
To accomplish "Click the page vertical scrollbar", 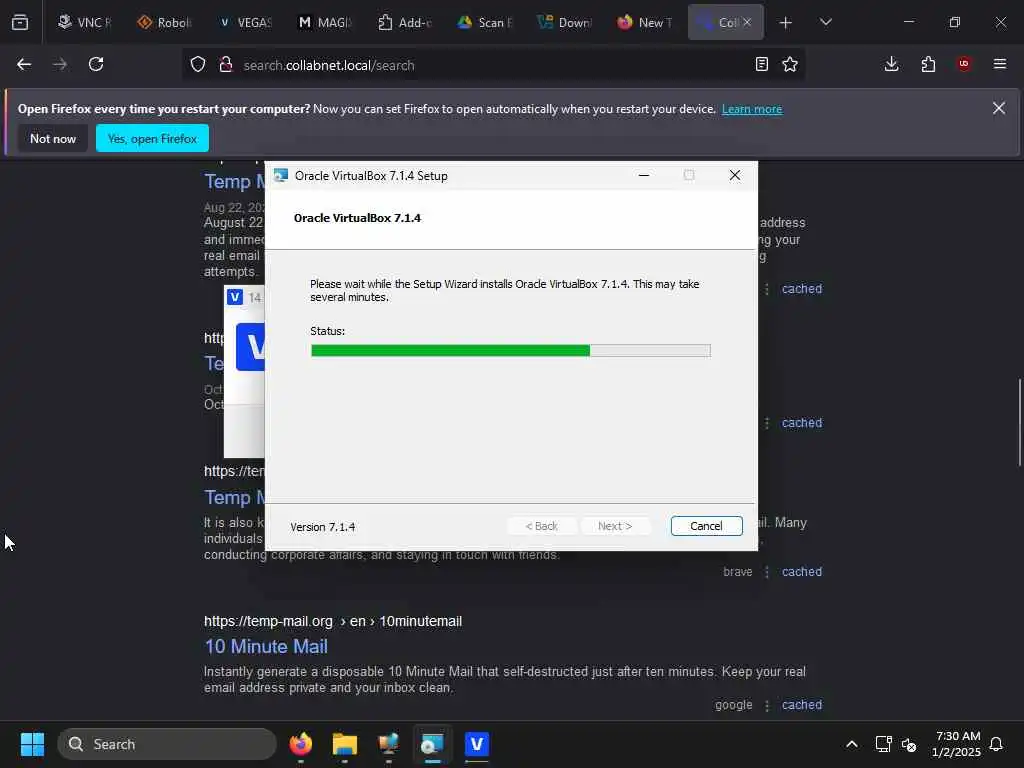I will (x=1019, y=422).
